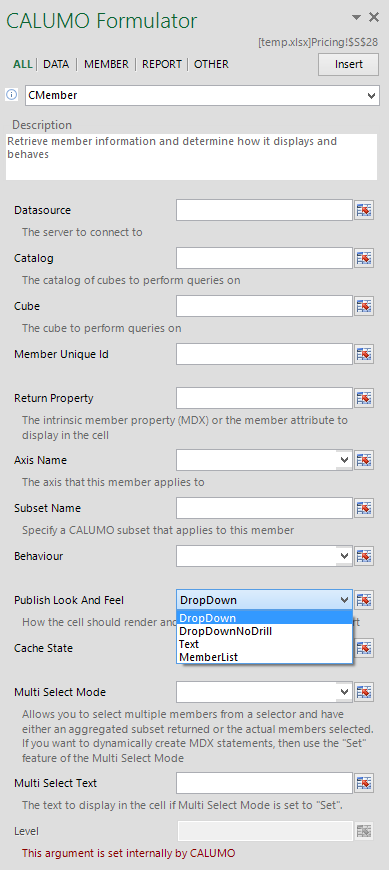This screenshot has height=870, width=389.
Task: Select DropDownNoDrill option in the list
Action: tap(264, 631)
